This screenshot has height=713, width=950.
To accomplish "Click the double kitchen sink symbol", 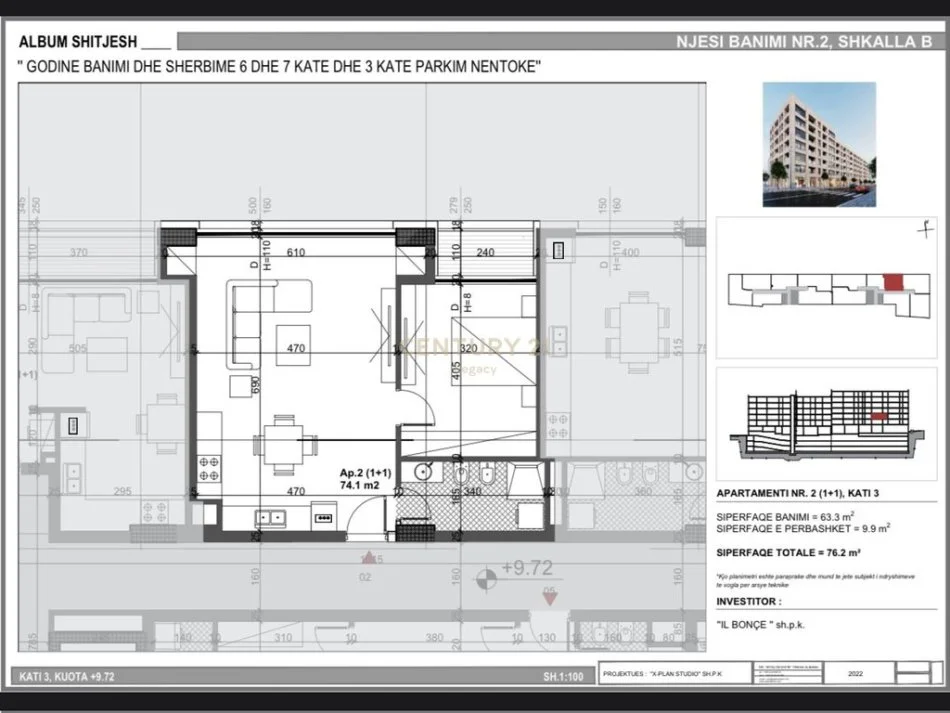I will pyautogui.click(x=270, y=518).
